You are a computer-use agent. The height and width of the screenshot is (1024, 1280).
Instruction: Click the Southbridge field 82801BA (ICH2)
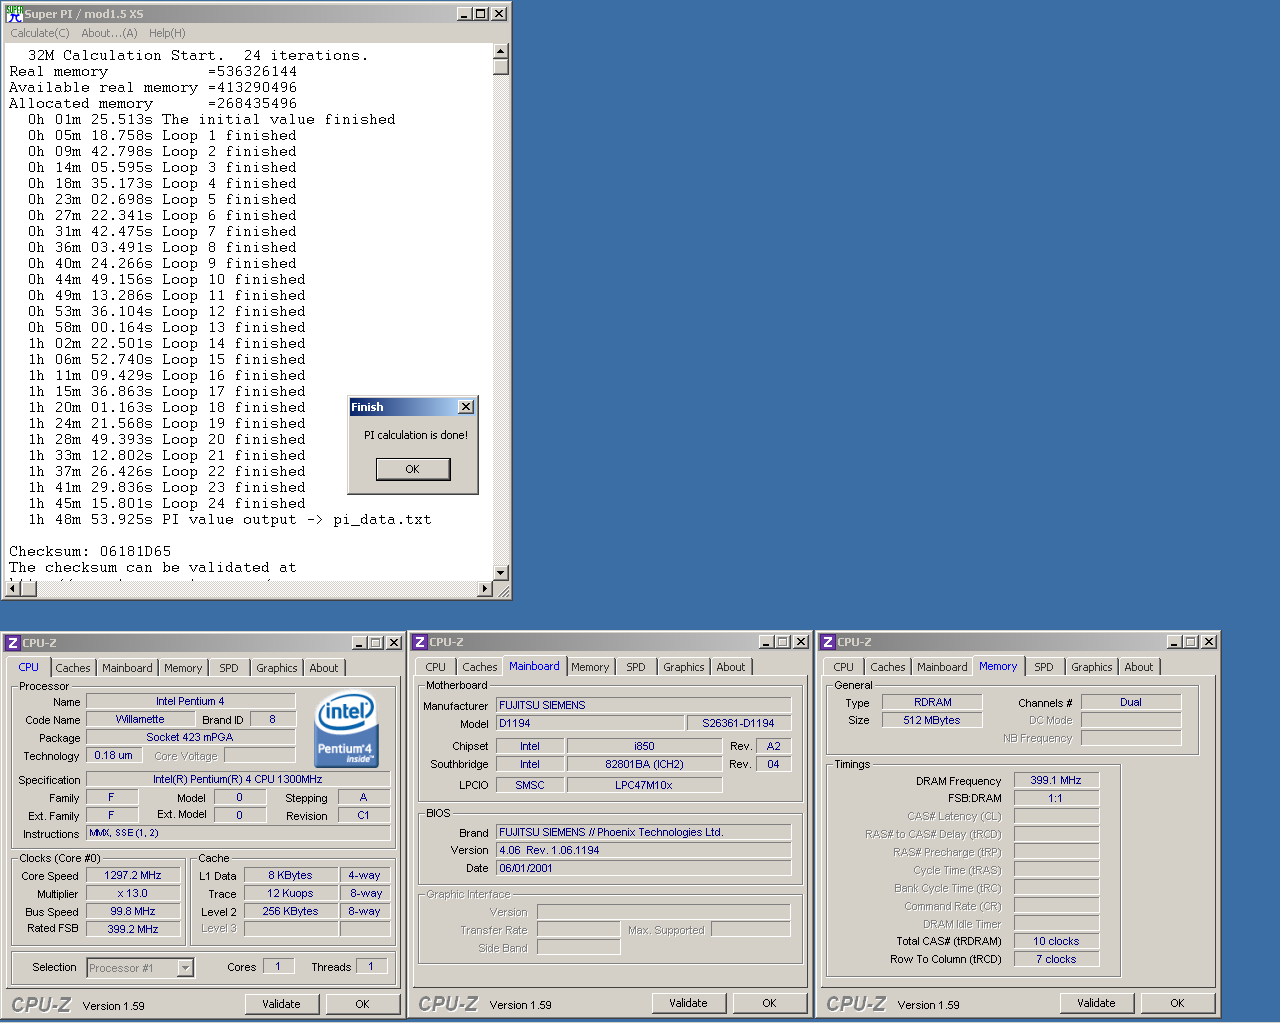(644, 764)
